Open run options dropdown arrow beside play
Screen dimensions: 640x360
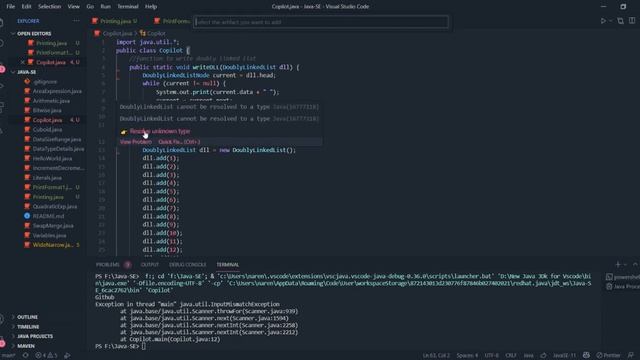point(611,21)
